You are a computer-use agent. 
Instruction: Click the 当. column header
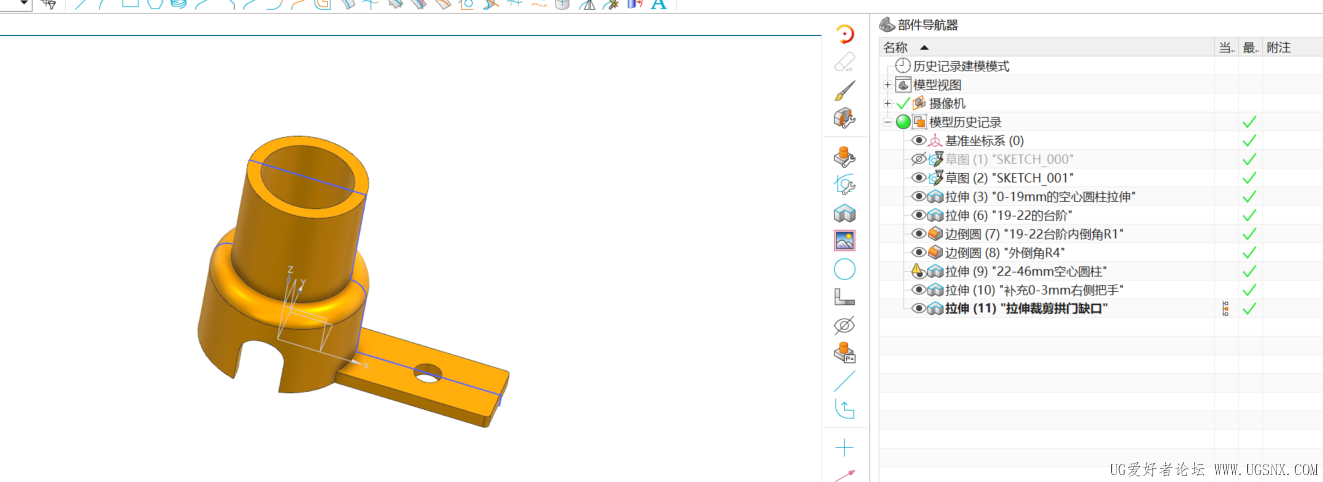[x=1226, y=47]
